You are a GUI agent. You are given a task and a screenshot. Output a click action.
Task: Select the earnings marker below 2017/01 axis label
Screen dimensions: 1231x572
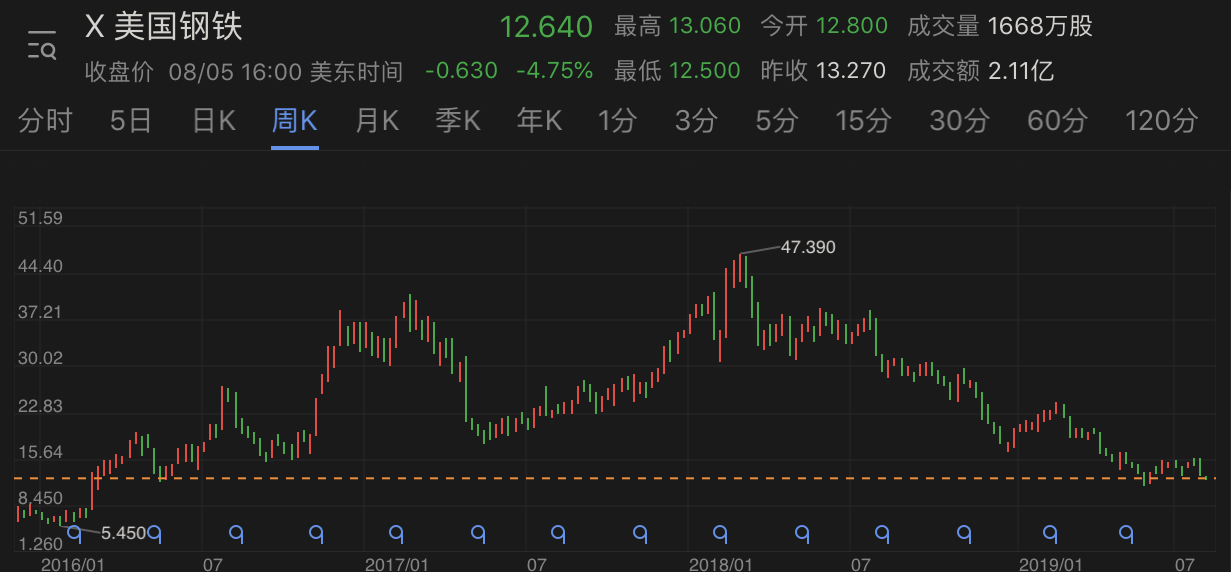(396, 535)
